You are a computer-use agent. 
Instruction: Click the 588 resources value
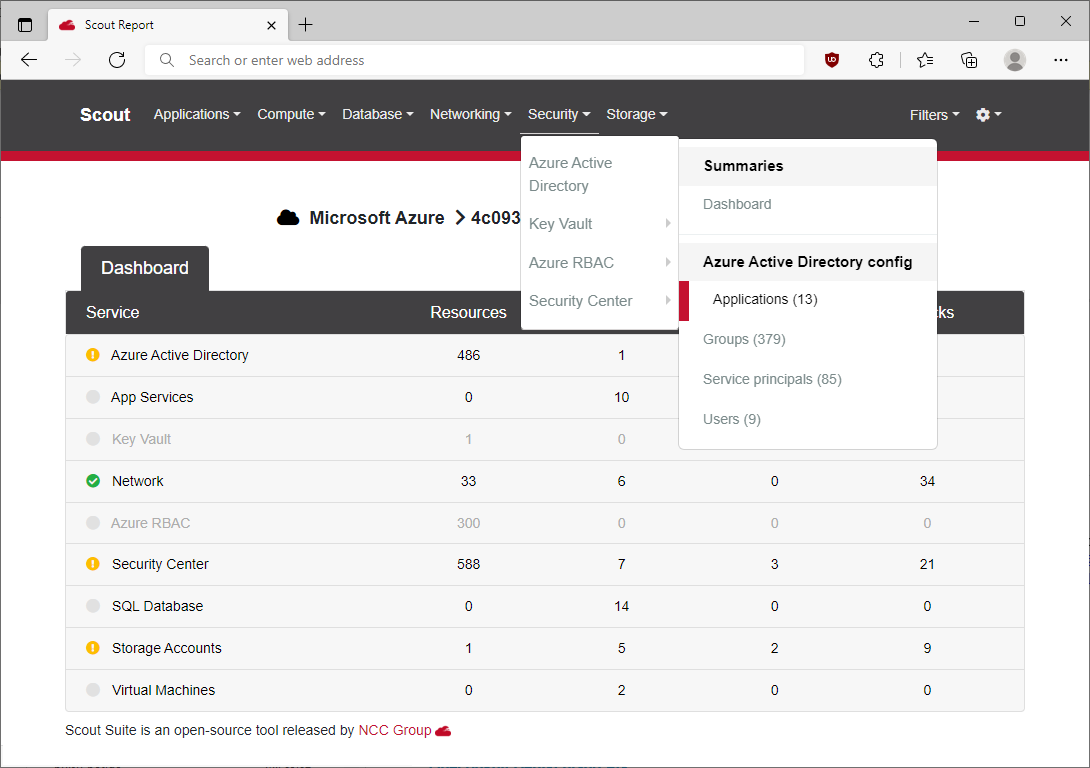click(469, 564)
